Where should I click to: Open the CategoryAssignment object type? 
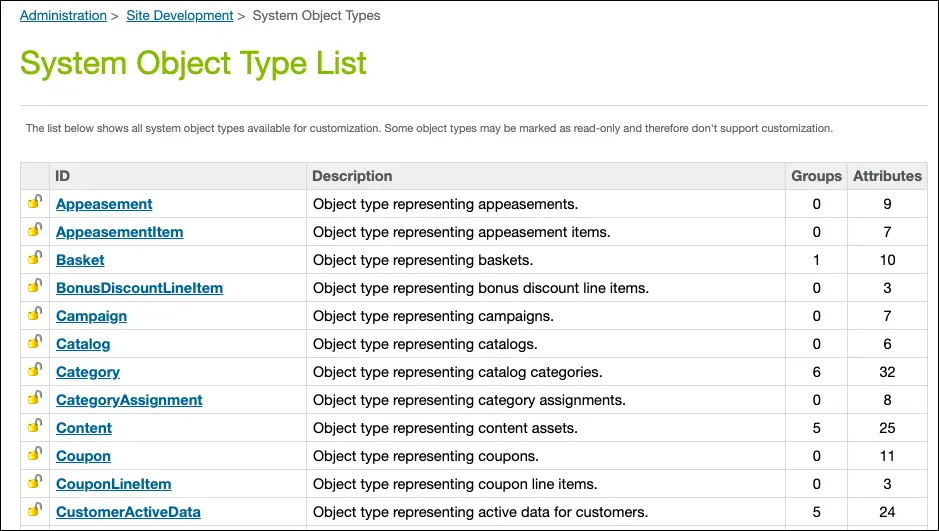point(129,400)
